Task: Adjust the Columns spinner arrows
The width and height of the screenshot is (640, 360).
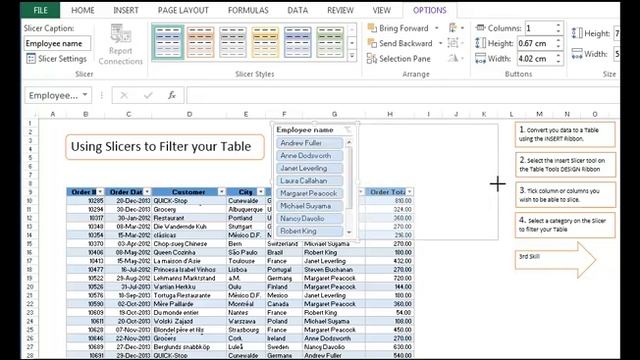Action: 558,28
